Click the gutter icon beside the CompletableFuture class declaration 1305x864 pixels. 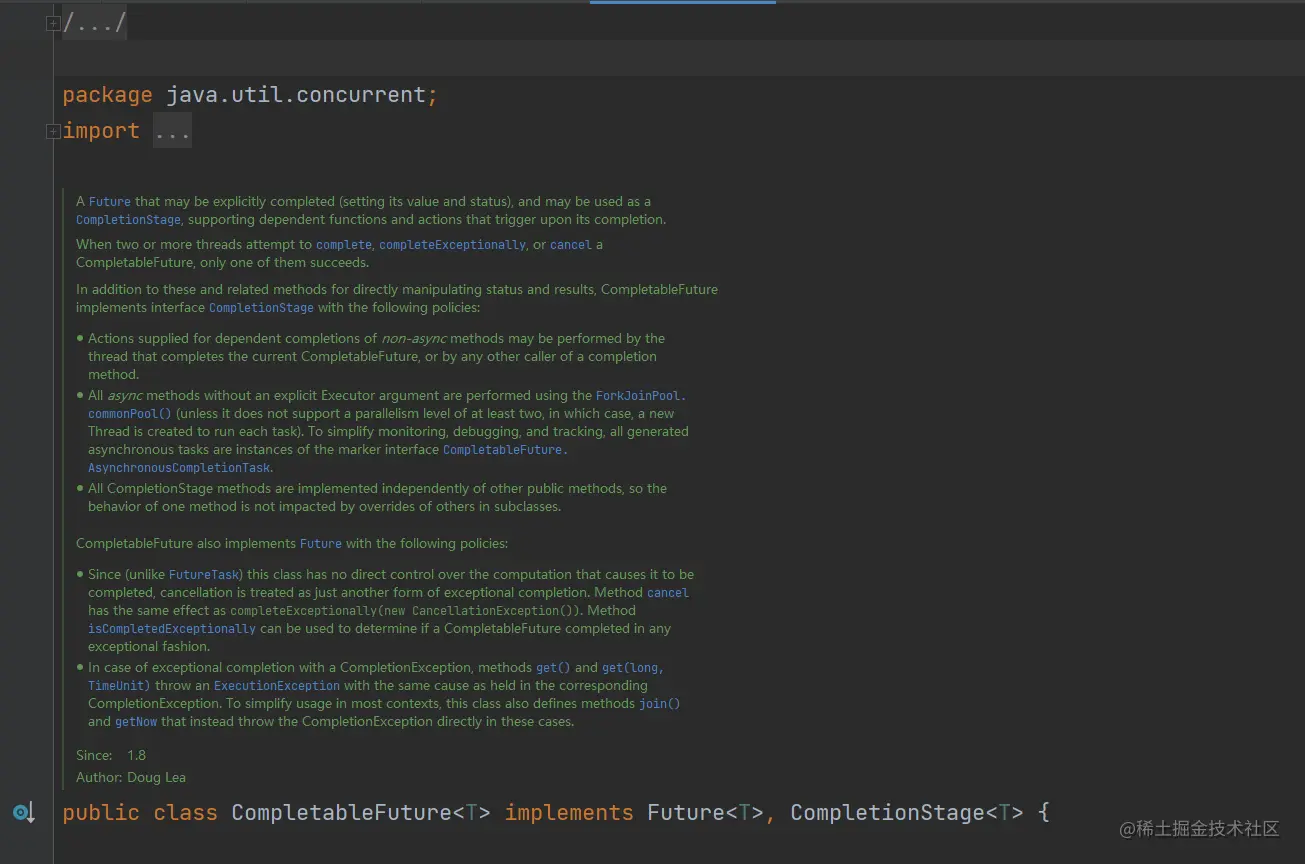[x=24, y=813]
